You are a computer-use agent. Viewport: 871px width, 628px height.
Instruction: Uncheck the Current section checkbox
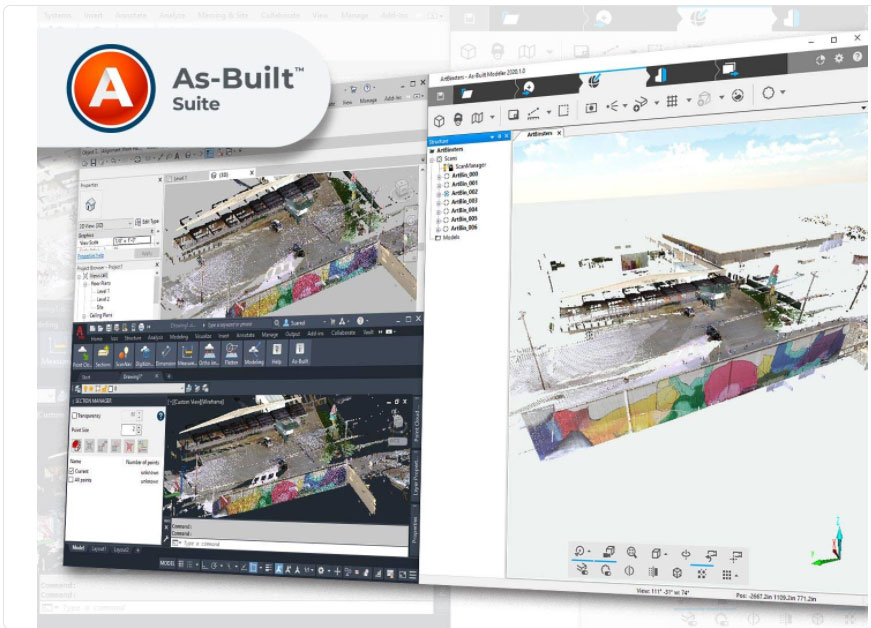pyautogui.click(x=71, y=470)
